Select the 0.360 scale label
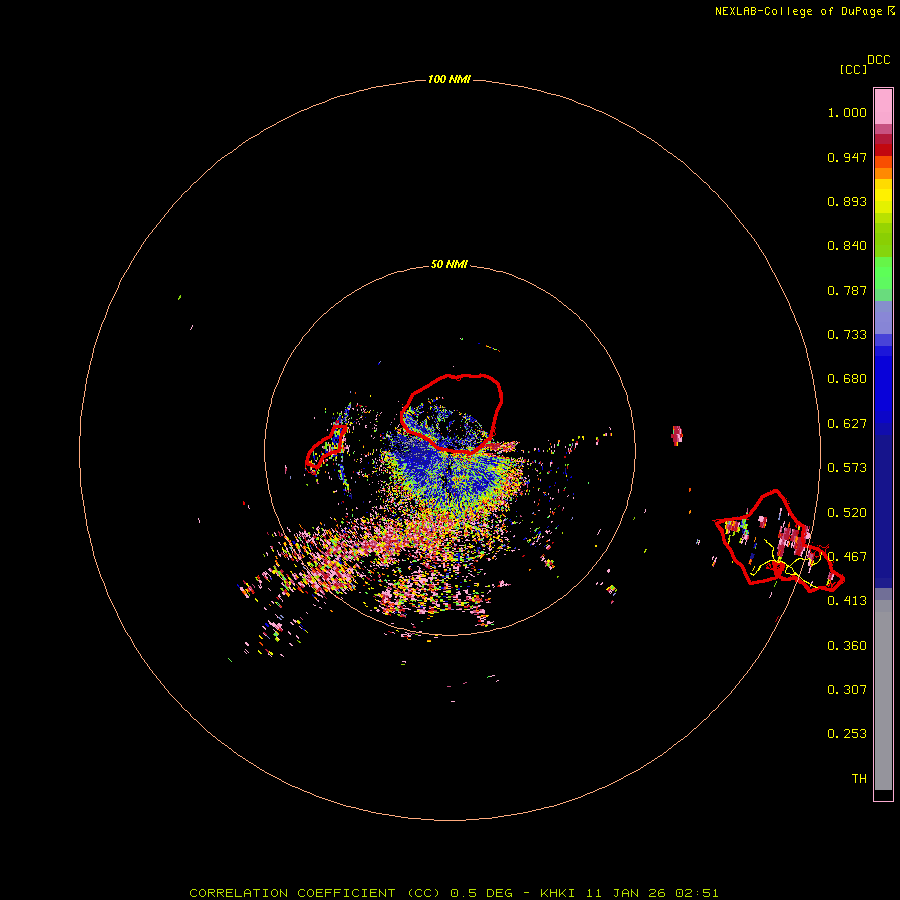Image resolution: width=900 pixels, height=900 pixels. point(847,646)
